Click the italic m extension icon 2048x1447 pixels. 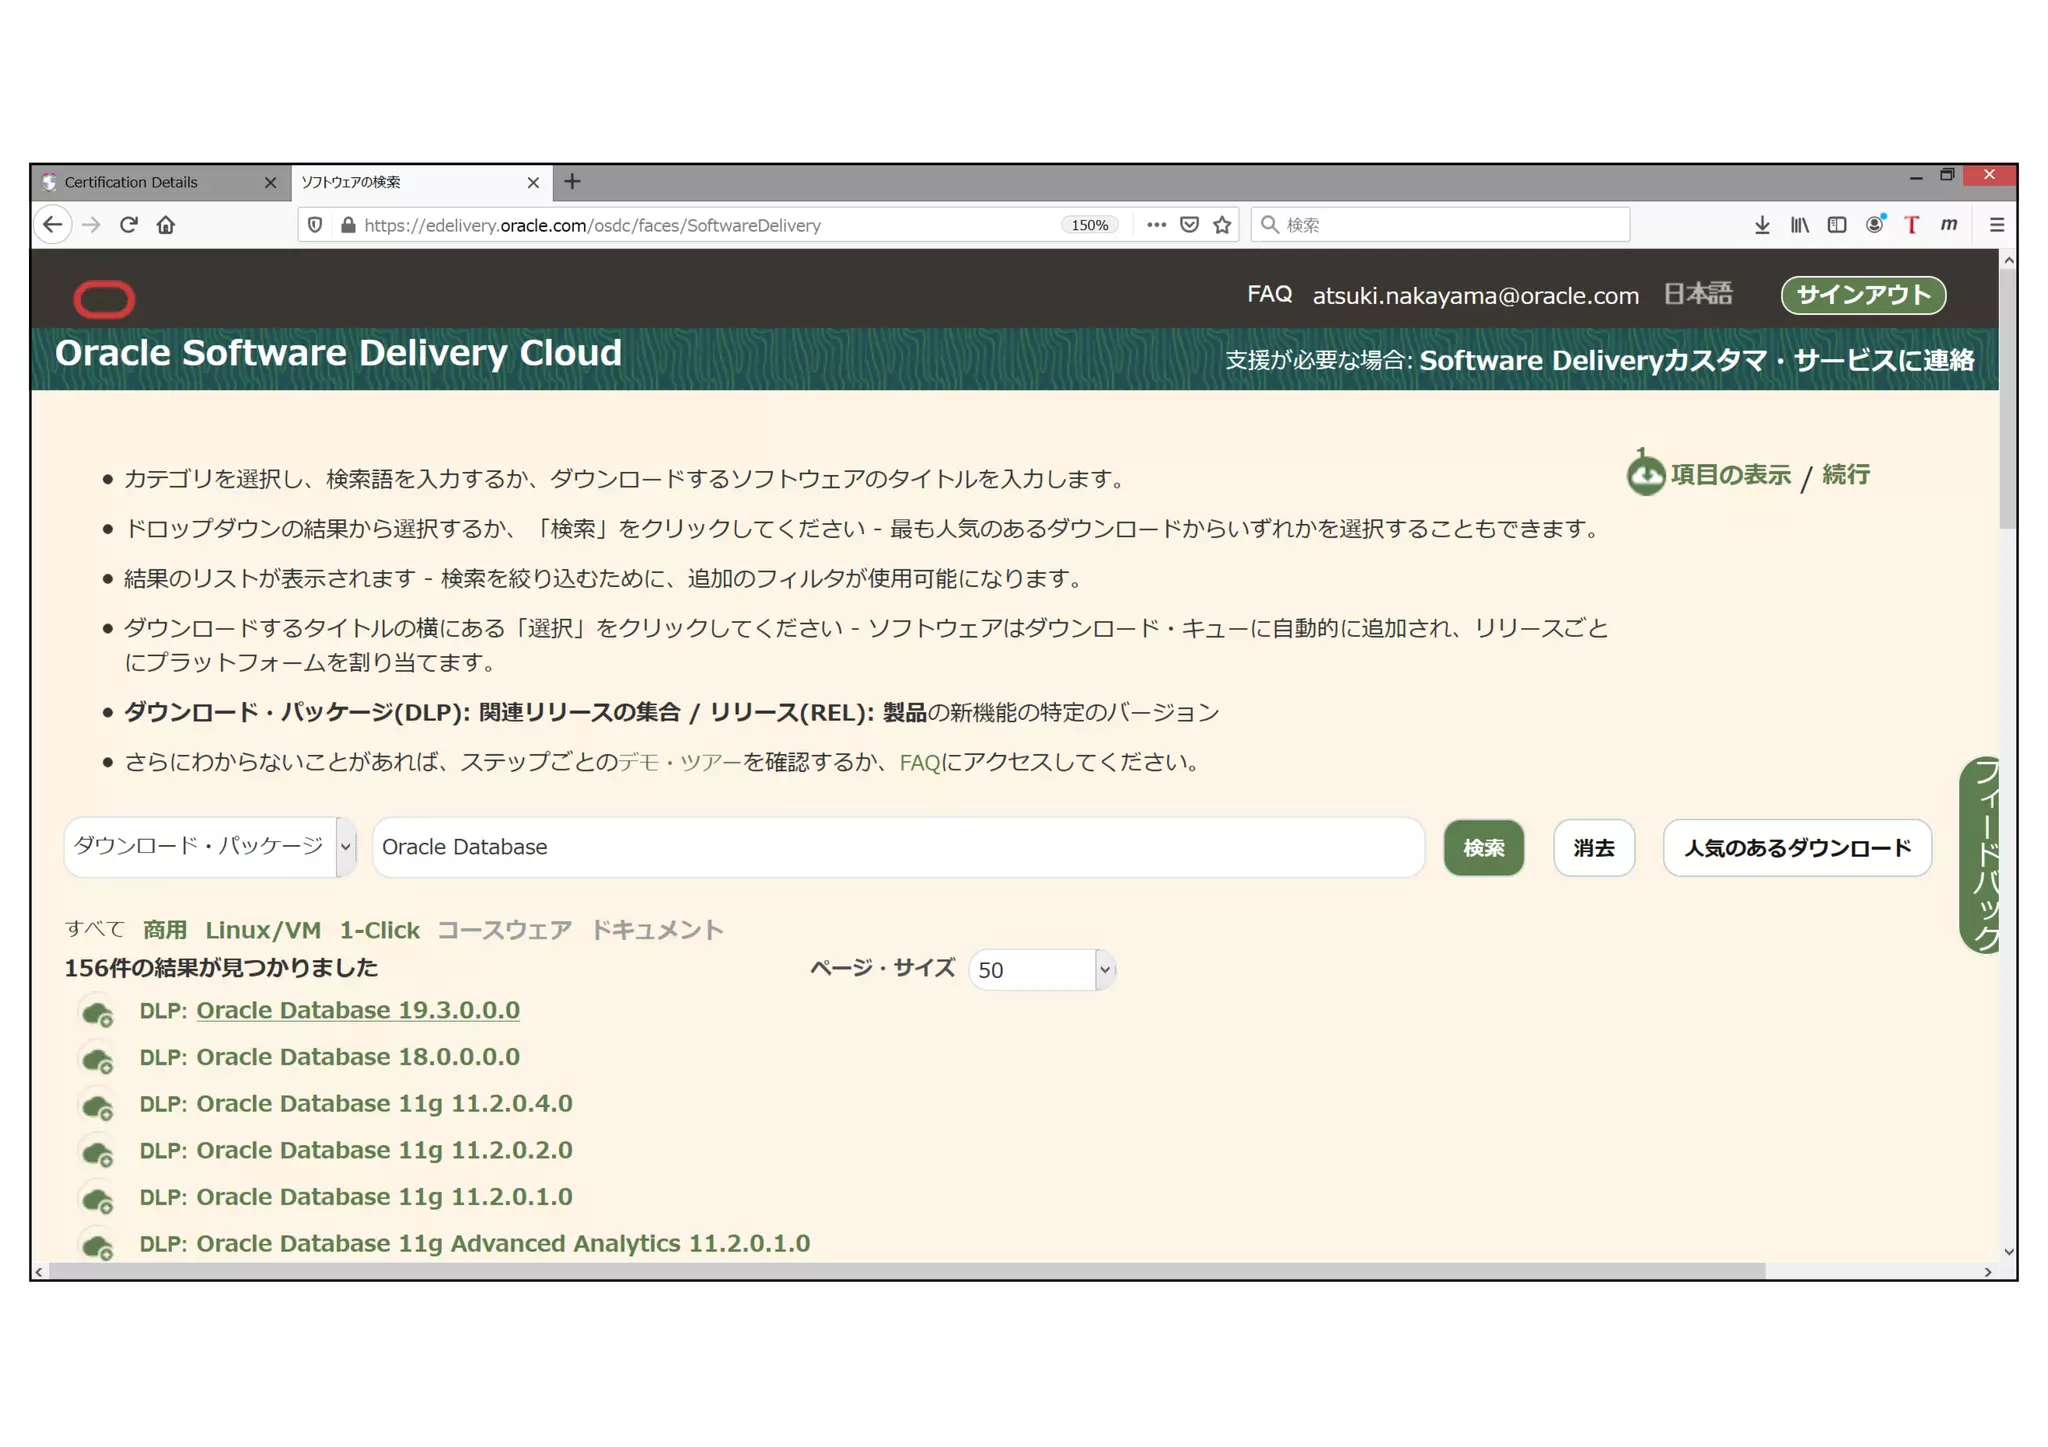click(1949, 224)
